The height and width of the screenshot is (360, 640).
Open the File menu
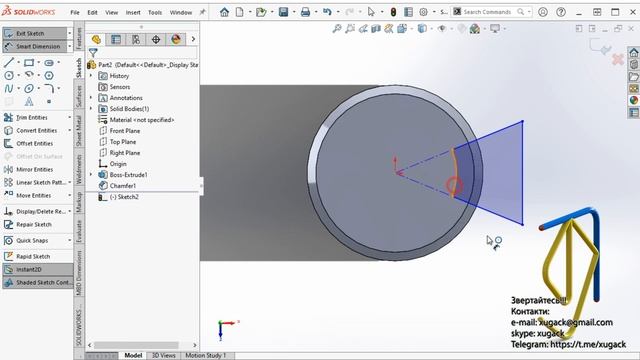[x=75, y=13]
